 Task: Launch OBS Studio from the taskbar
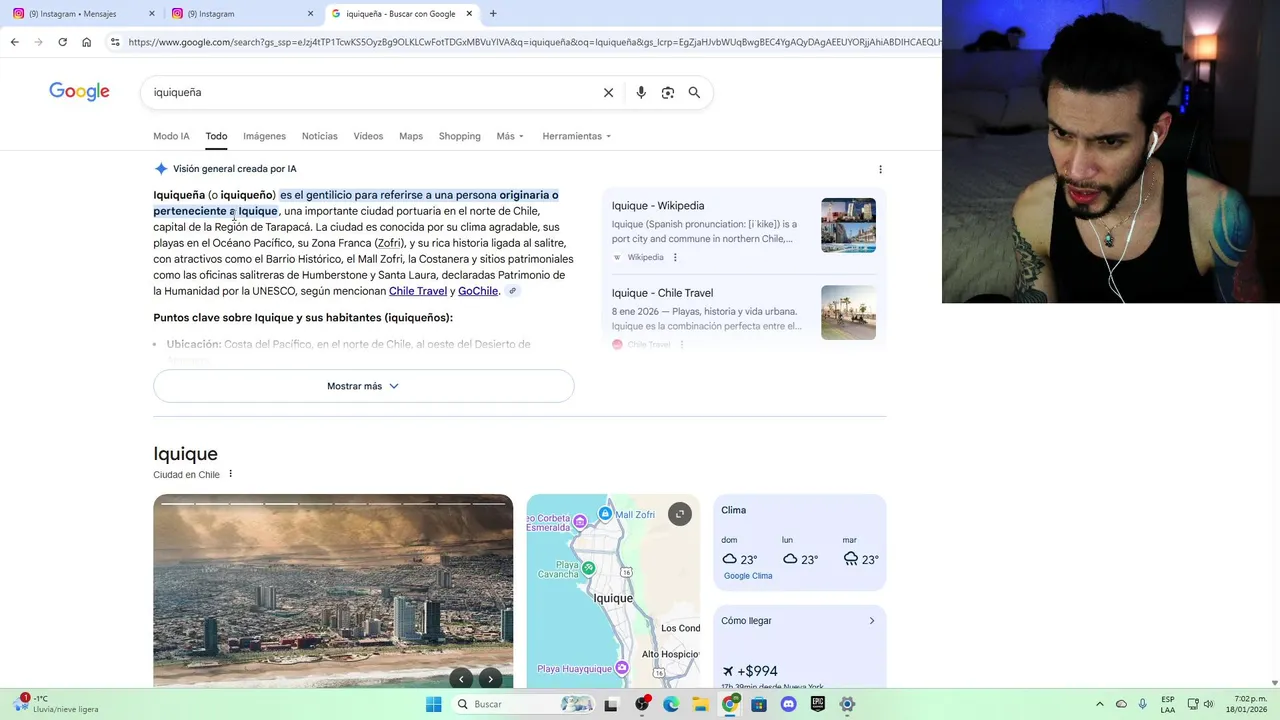(642, 704)
